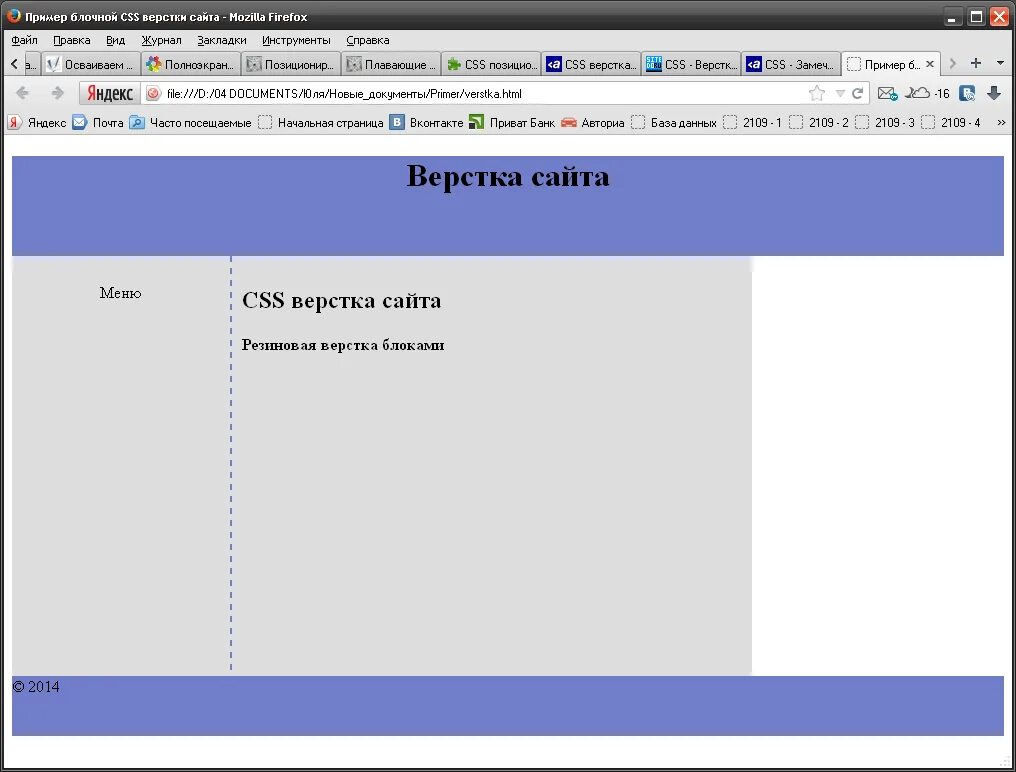
Task: Click the © 2014 footer text
Action: point(36,686)
